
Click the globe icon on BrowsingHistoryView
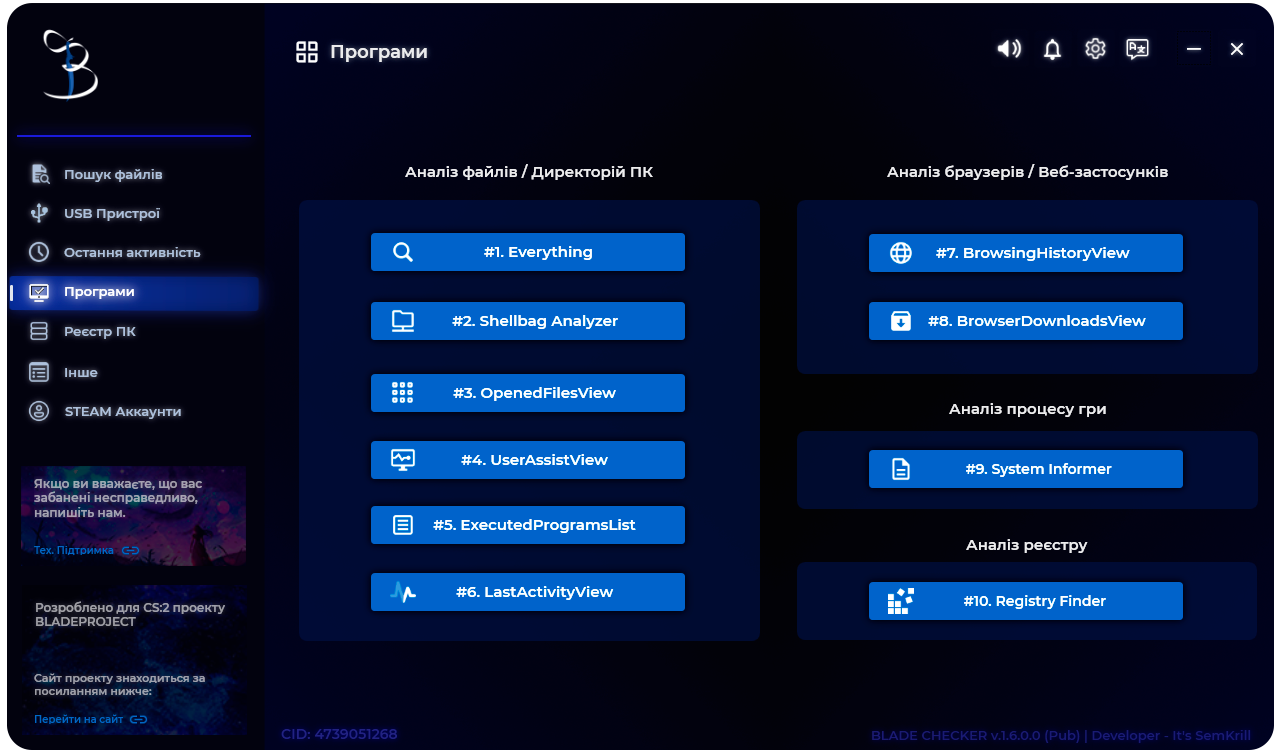point(901,253)
